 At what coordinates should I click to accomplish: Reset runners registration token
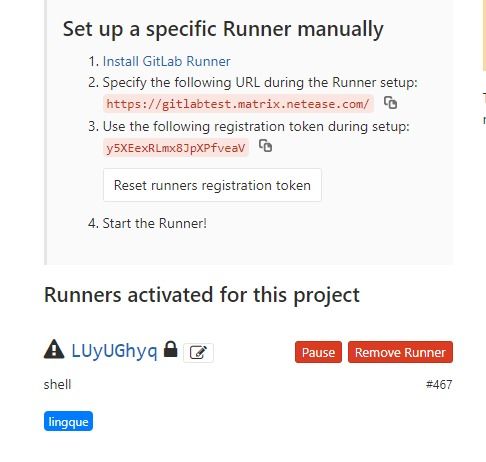tap(212, 185)
